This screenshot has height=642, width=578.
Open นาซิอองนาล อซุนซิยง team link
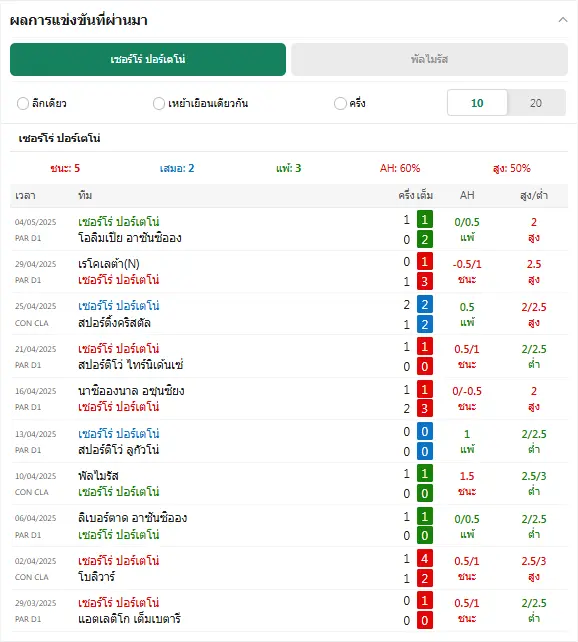click(x=131, y=391)
